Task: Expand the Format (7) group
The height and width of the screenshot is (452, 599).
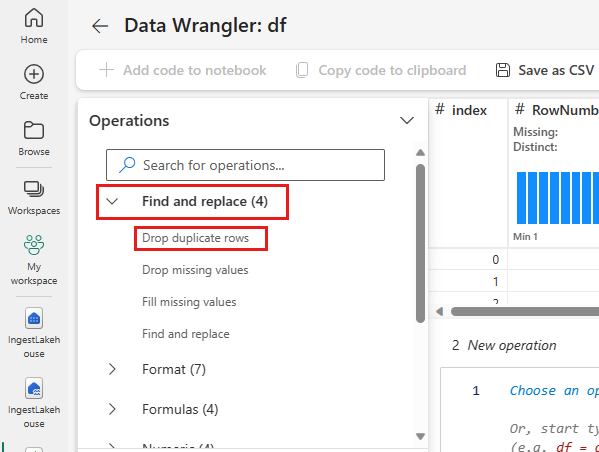Action: [x=112, y=369]
